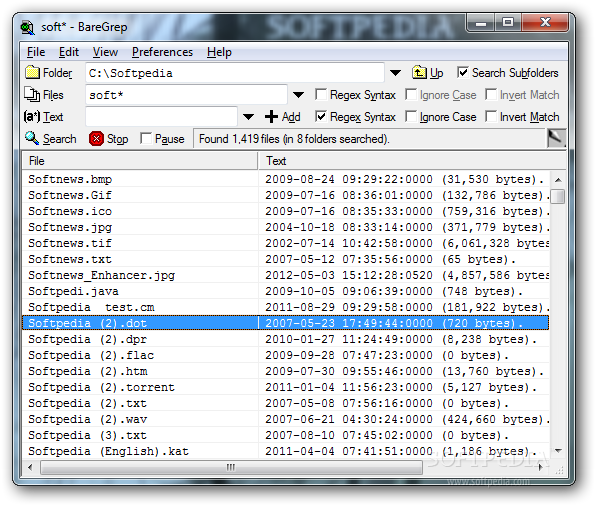This screenshot has height=506, width=596.
Task: Toggle Invert Match in the Files row
Action: tap(491, 94)
